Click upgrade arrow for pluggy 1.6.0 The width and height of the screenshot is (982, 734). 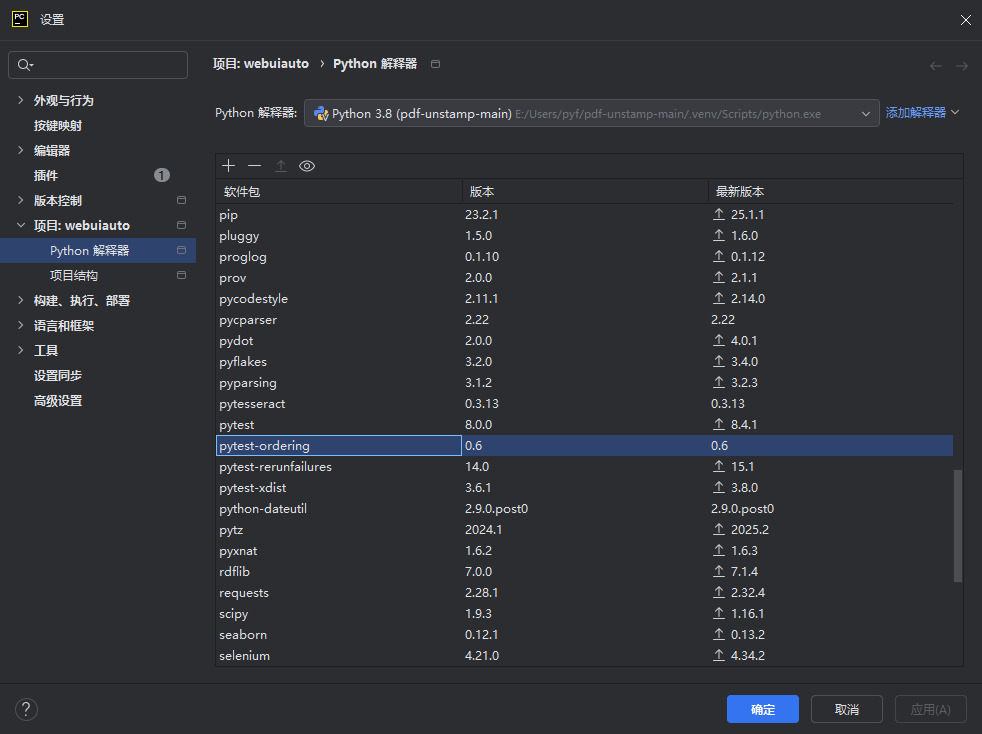719,235
